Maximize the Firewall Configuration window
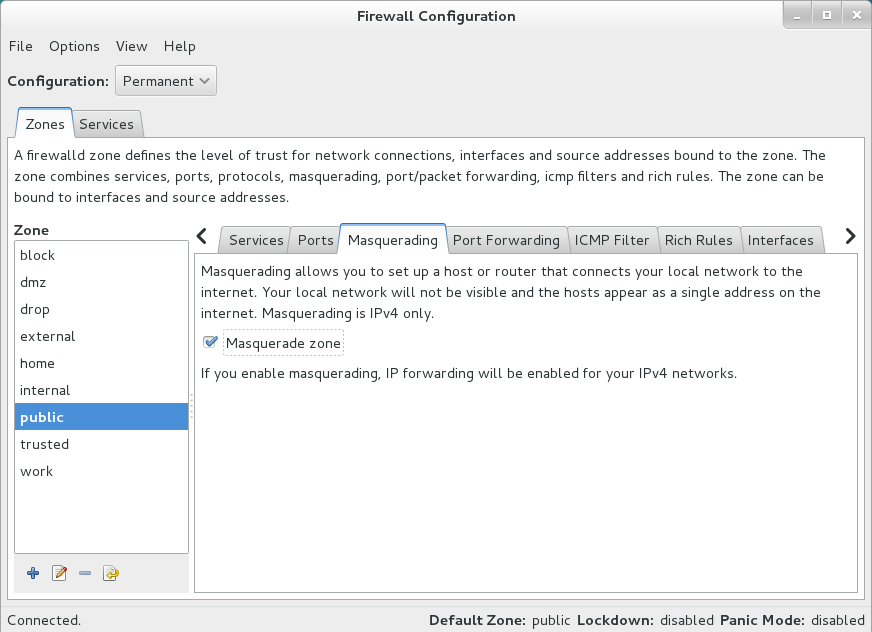Viewport: 872px width, 632px height. click(827, 15)
